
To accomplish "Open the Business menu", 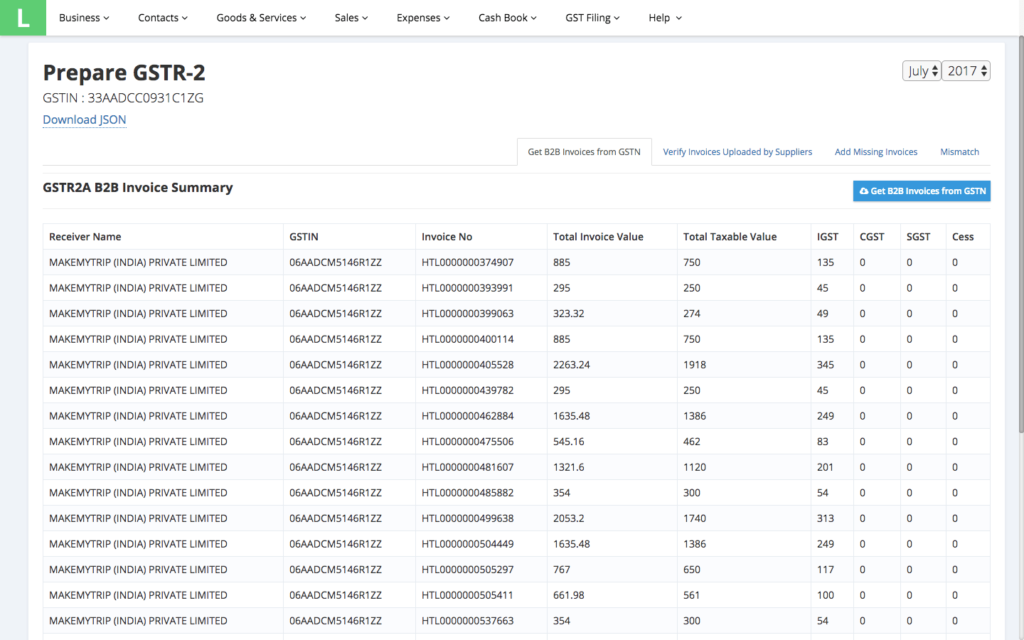I will point(84,18).
